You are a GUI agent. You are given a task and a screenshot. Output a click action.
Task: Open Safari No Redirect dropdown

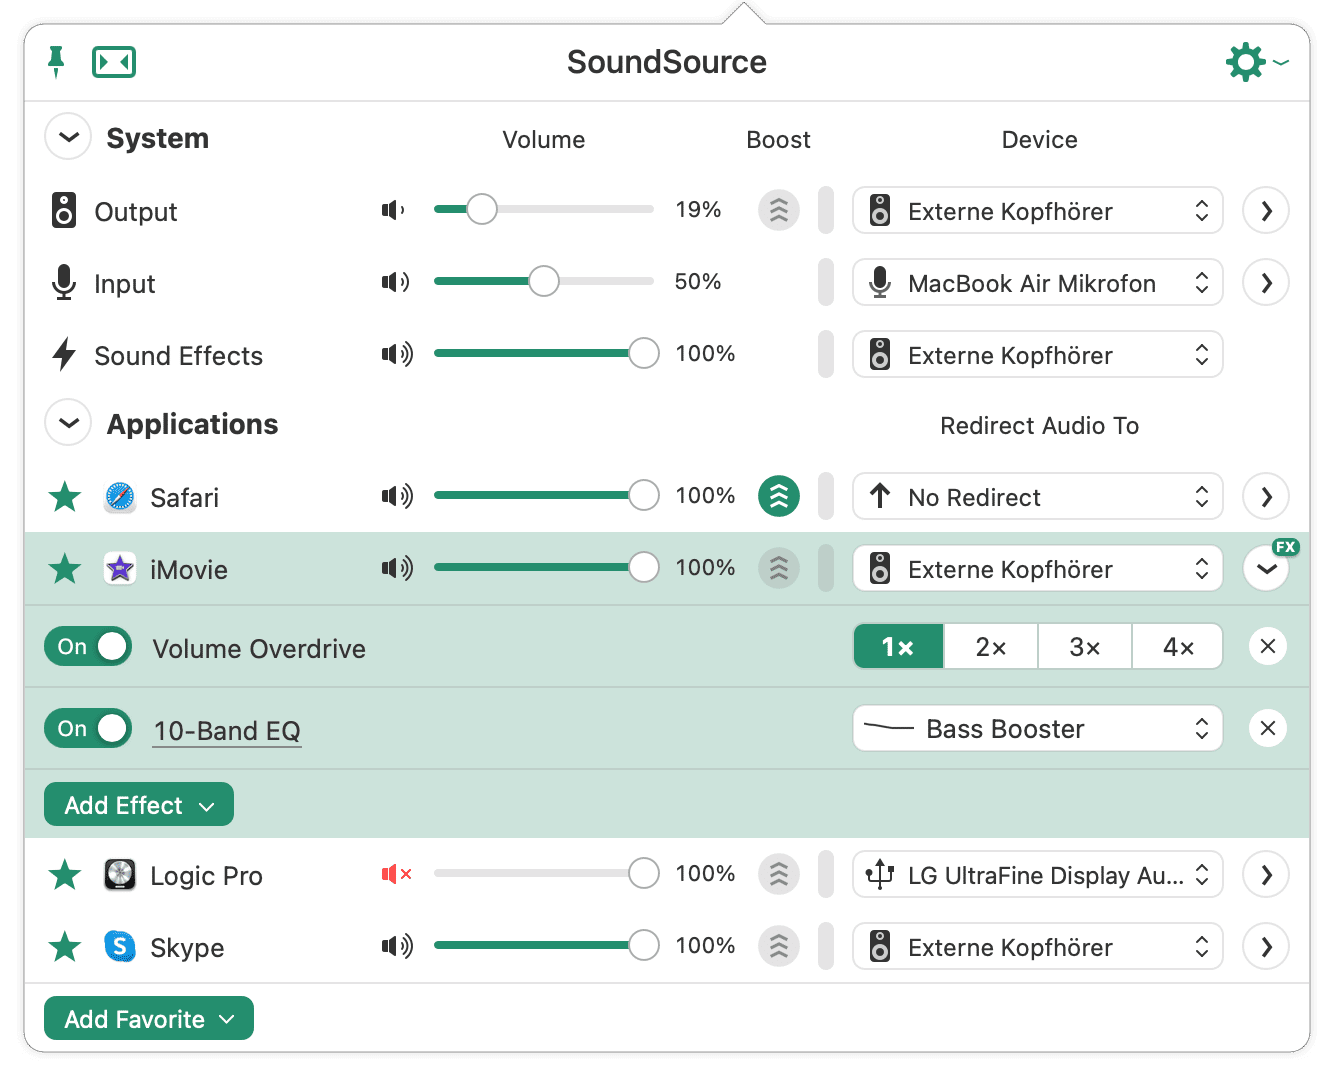click(1038, 496)
